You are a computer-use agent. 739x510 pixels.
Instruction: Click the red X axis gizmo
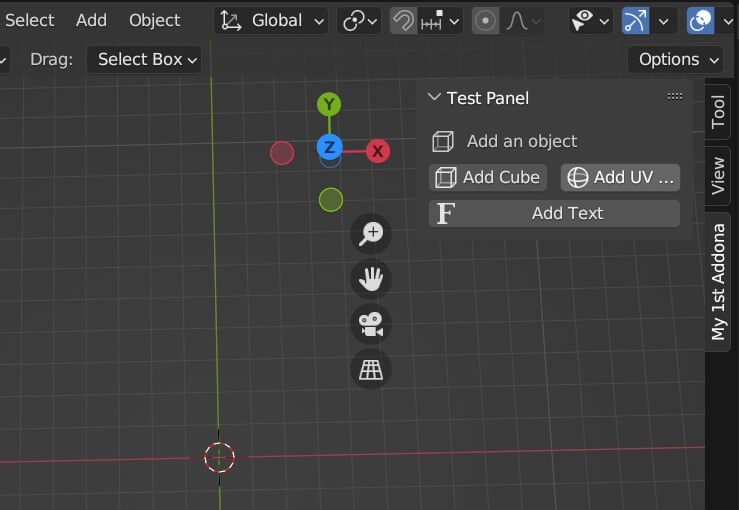pyautogui.click(x=377, y=151)
